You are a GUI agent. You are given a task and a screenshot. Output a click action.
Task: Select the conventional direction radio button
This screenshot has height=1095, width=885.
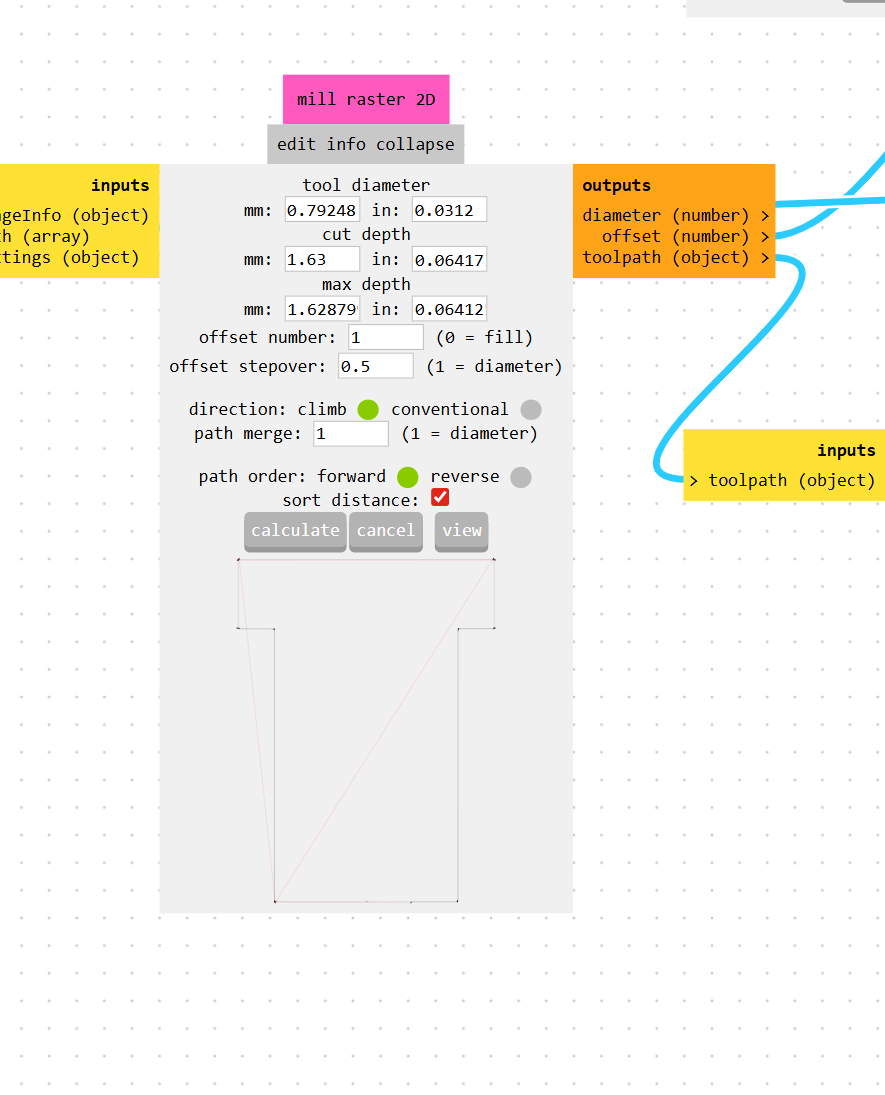tap(531, 410)
